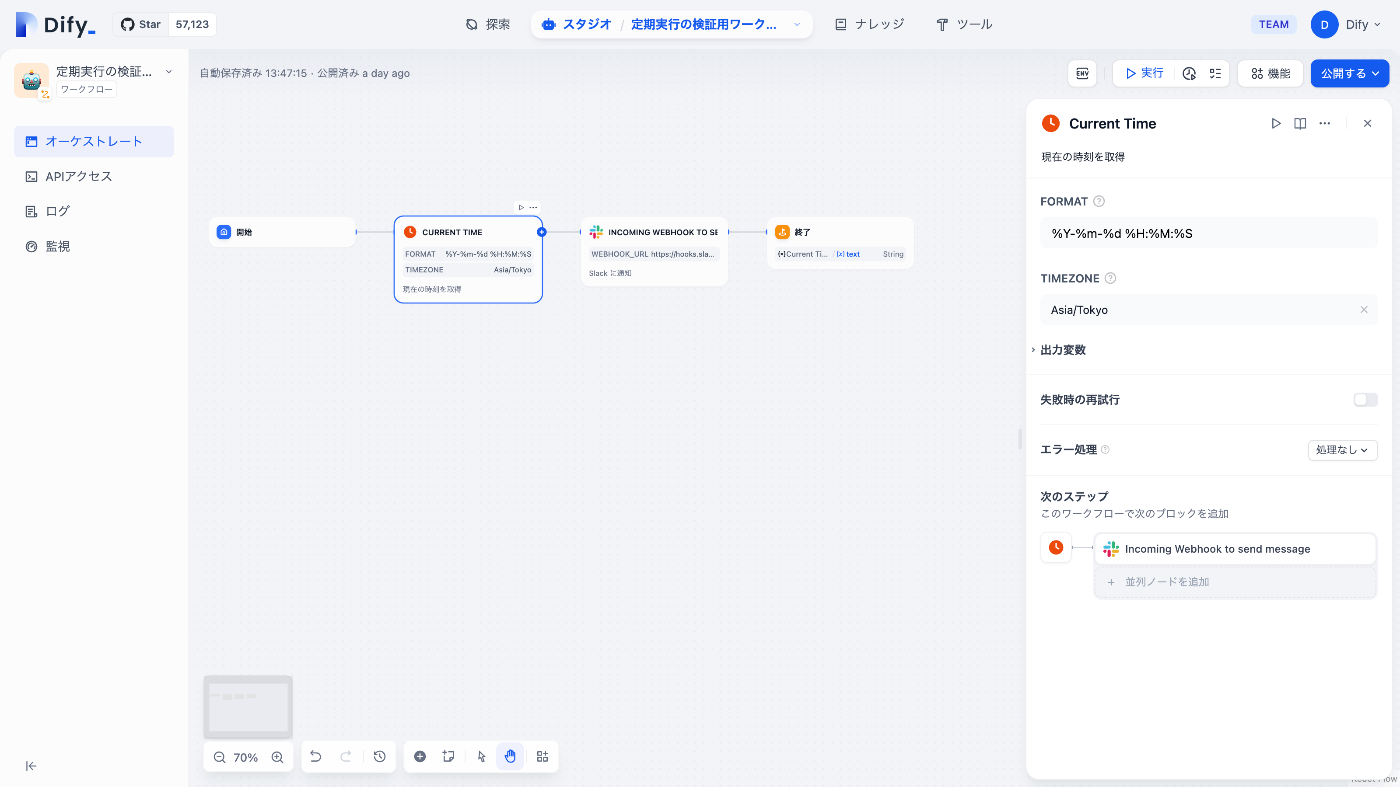Click the add block plus icon in the toolbar
The height and width of the screenshot is (787, 1400).
tap(420, 756)
